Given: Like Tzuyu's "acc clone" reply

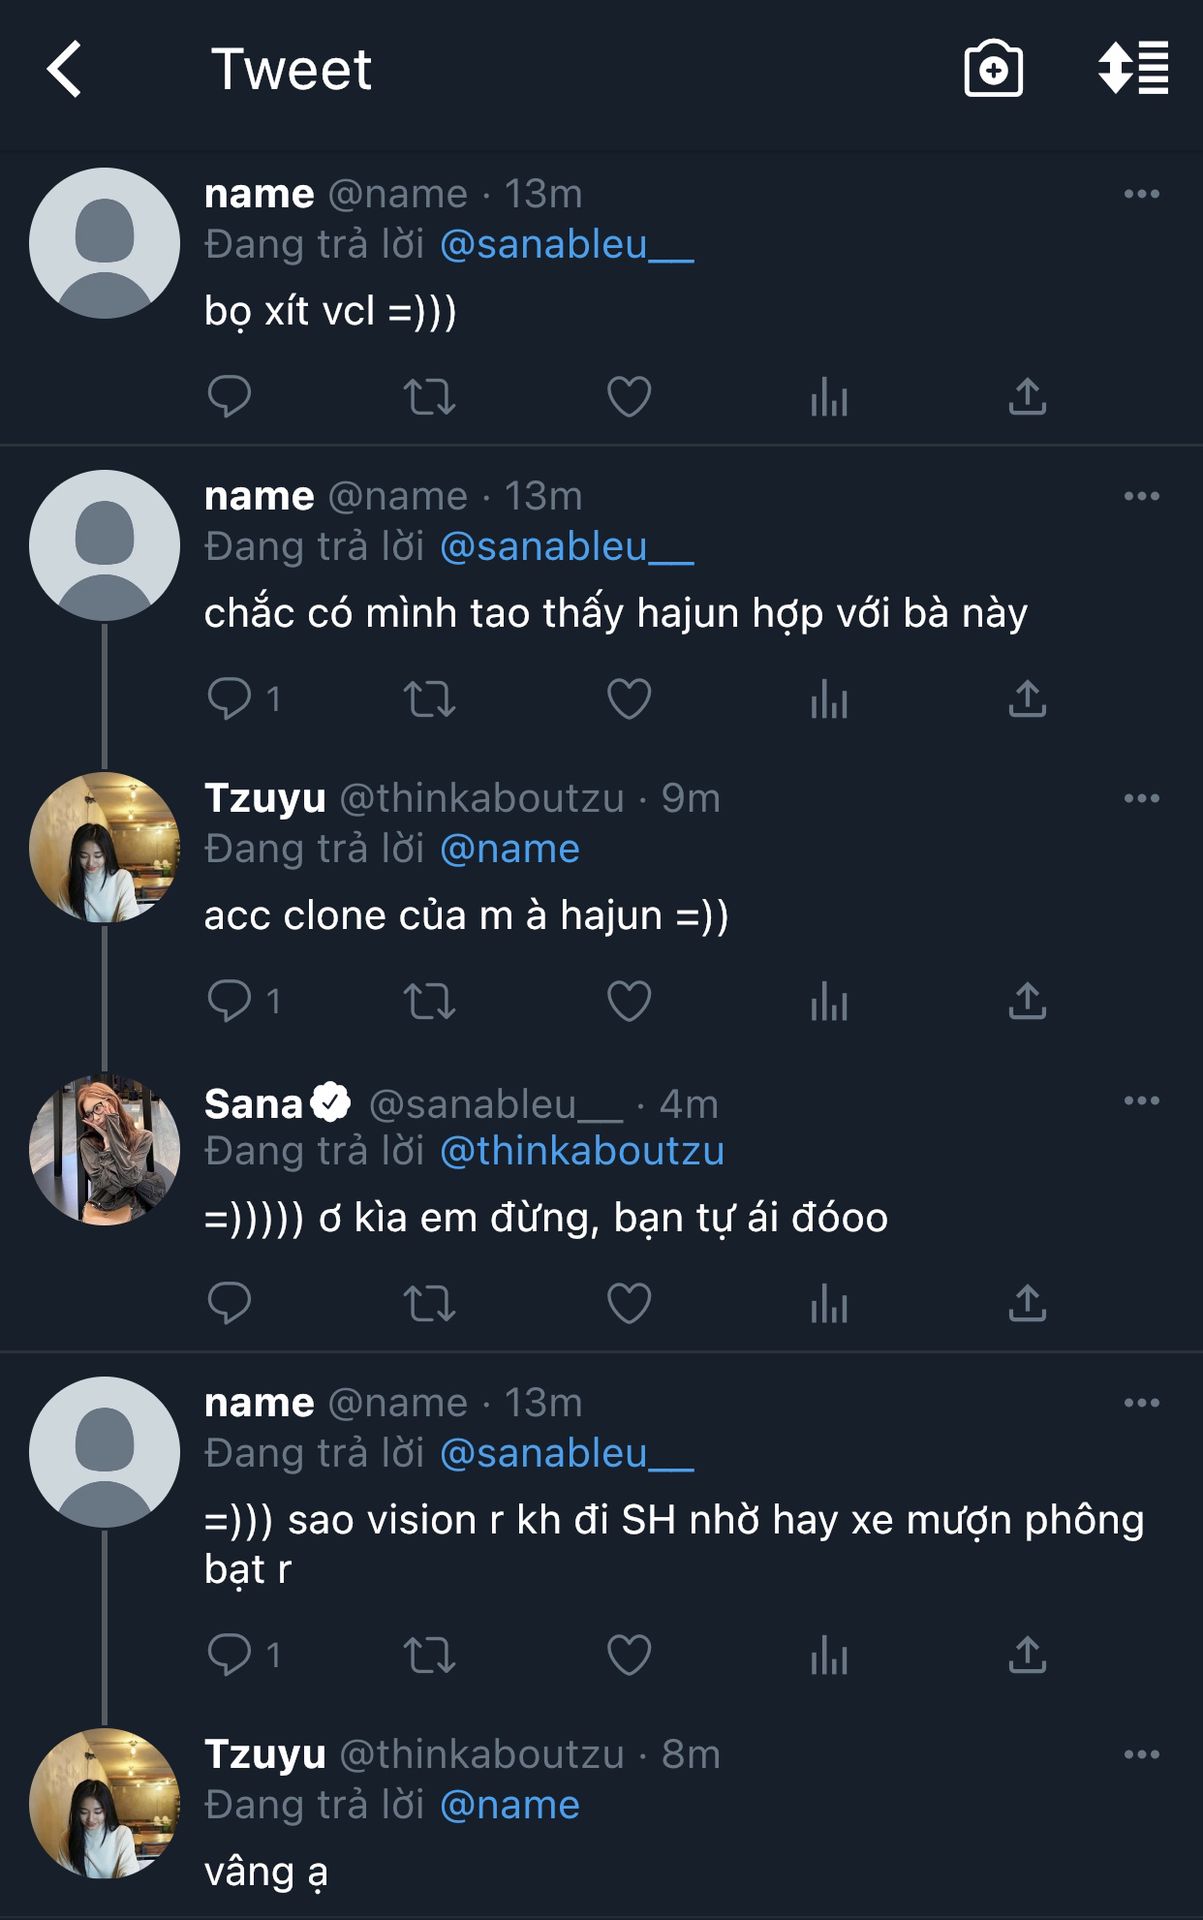Looking at the screenshot, I should point(629,1001).
